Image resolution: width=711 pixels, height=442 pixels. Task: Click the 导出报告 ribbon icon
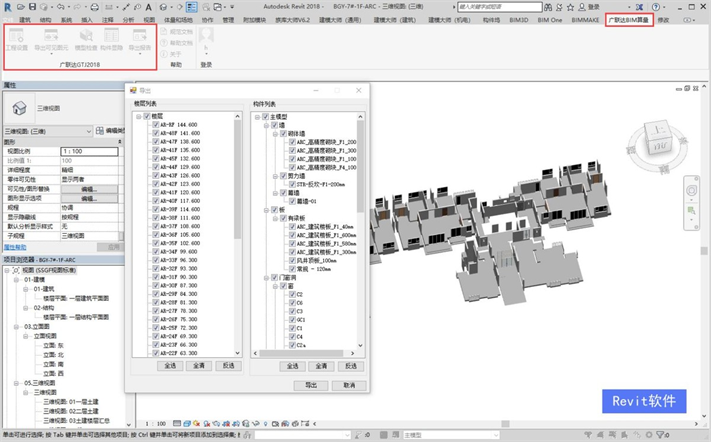(x=139, y=36)
